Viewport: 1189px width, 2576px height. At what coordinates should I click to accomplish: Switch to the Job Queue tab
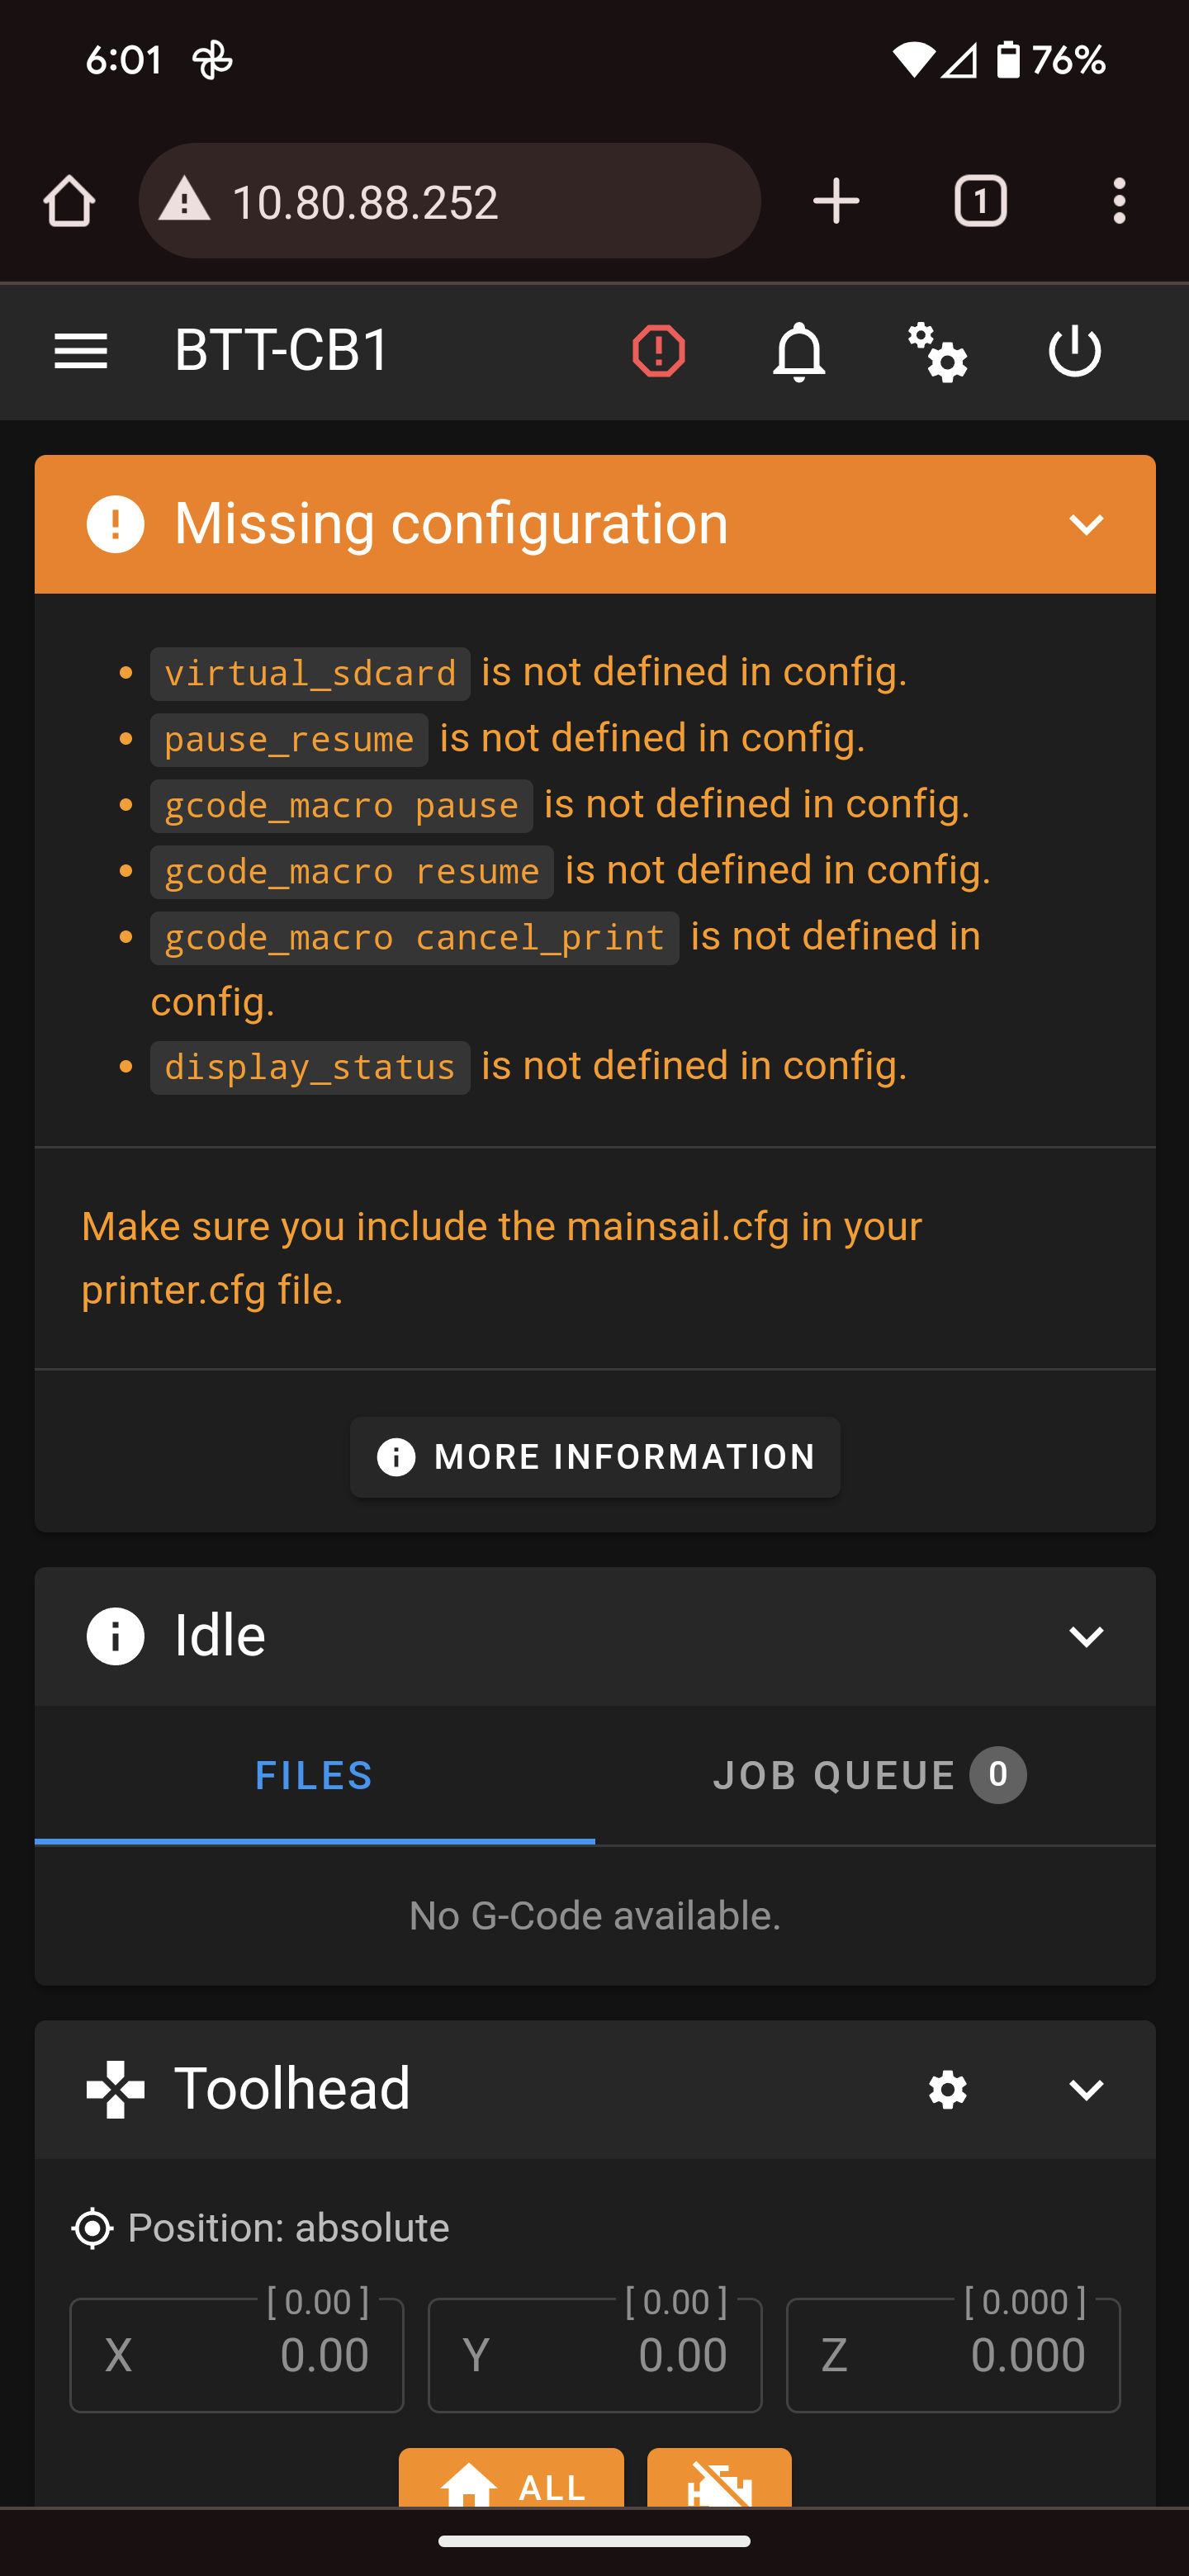[869, 1775]
